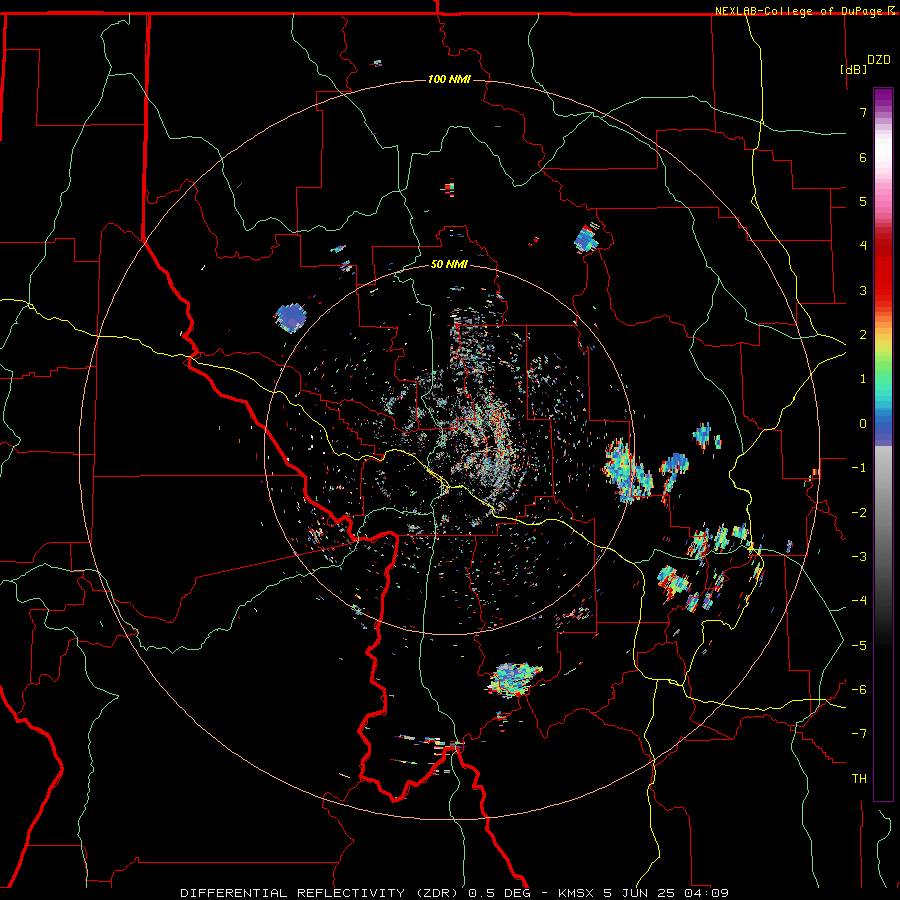900x900 pixels.
Task: Click the red band of the color bar
Action: pos(883,270)
